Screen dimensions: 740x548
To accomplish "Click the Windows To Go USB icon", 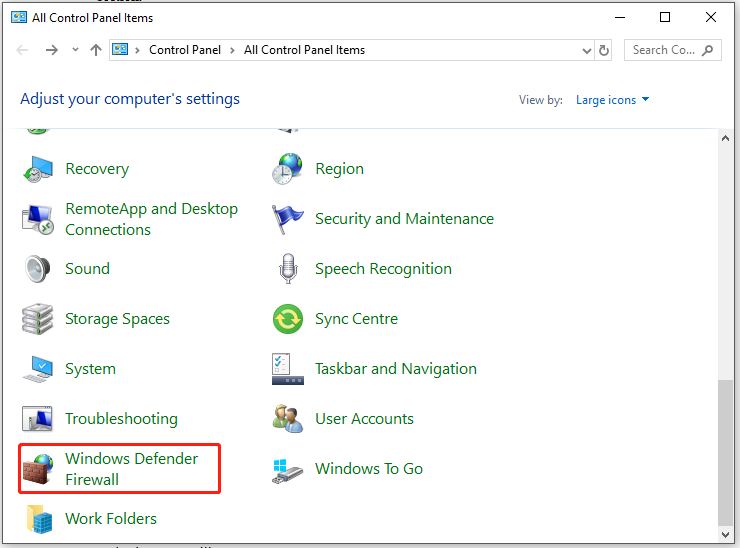I will tap(288, 471).
